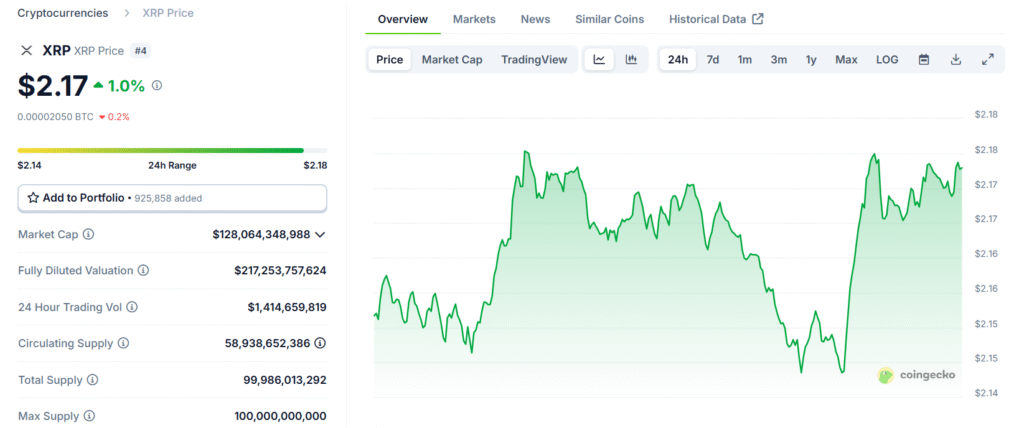
Task: Open the Markets tab
Action: click(x=474, y=19)
